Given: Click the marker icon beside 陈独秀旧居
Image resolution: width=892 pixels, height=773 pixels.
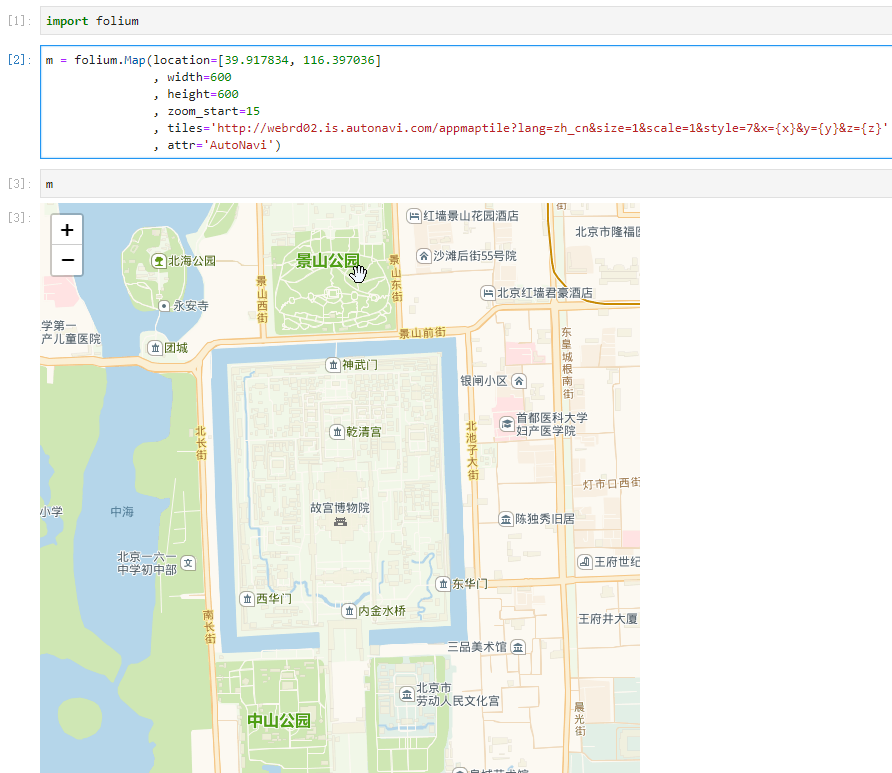Looking at the screenshot, I should pyautogui.click(x=505, y=518).
